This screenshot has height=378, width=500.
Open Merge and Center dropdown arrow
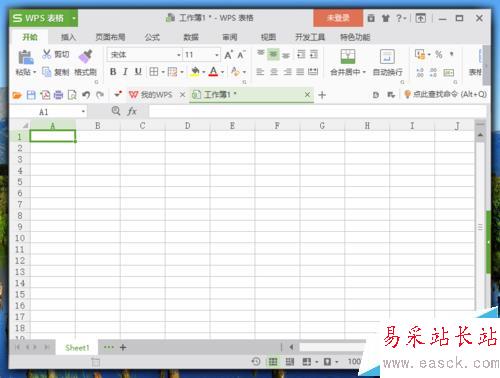(364, 72)
